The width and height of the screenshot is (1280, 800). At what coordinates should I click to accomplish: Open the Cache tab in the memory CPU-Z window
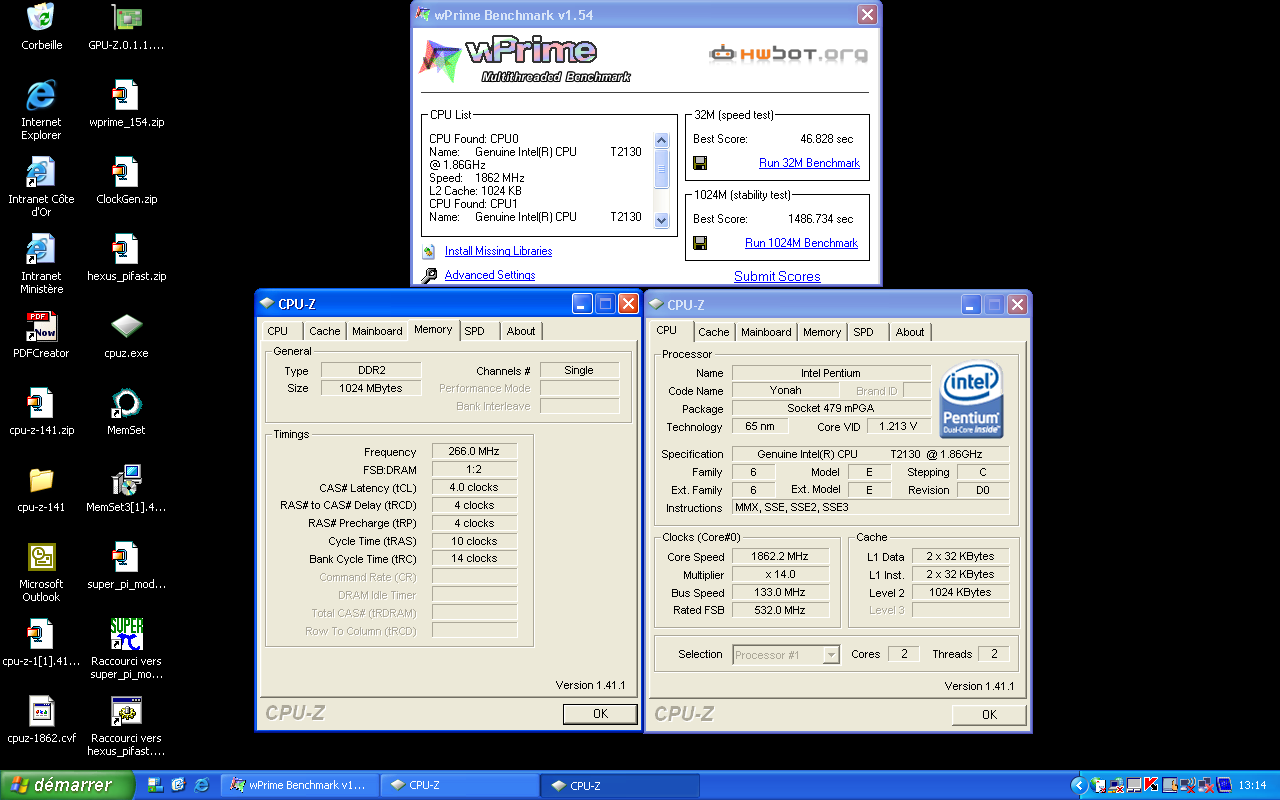(324, 331)
